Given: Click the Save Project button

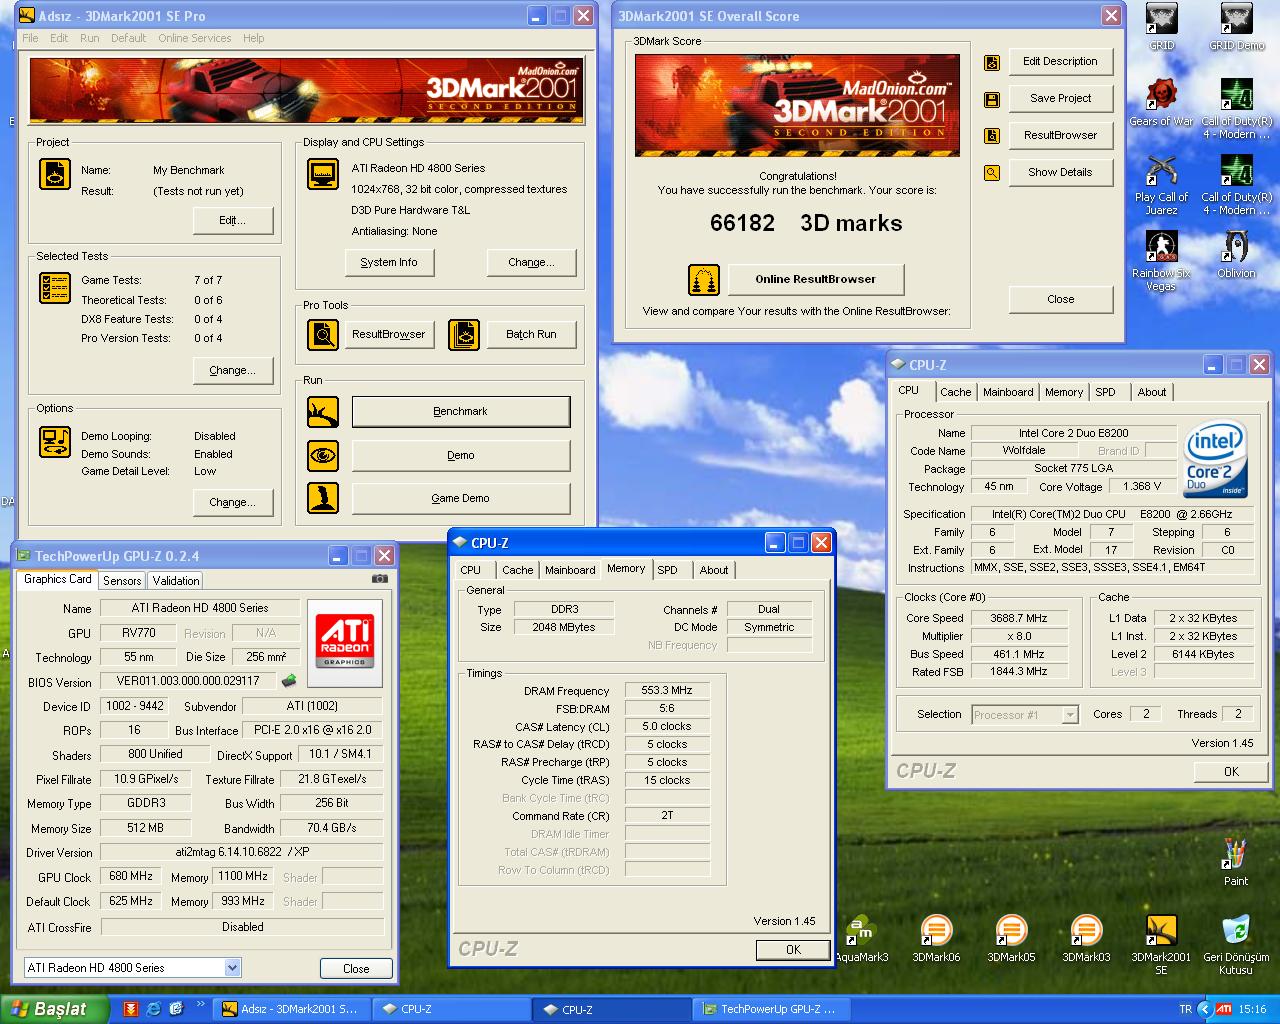Looking at the screenshot, I should click(x=1060, y=98).
